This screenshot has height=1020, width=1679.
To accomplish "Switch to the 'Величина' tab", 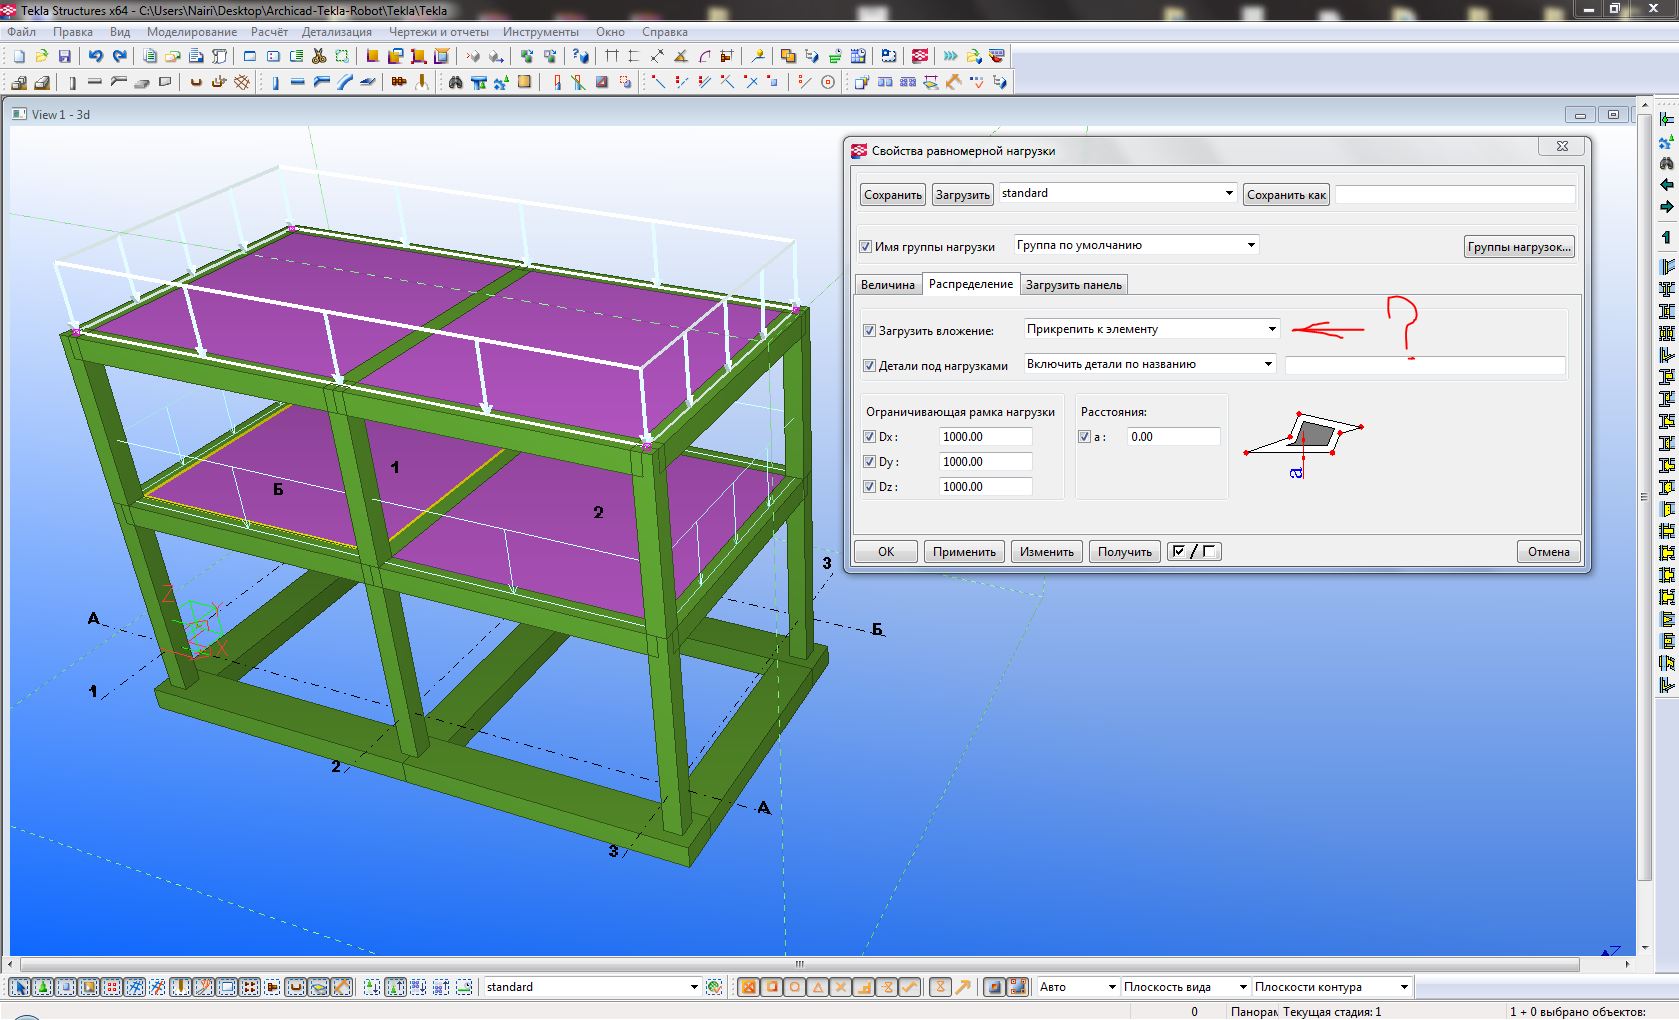I will coord(887,285).
